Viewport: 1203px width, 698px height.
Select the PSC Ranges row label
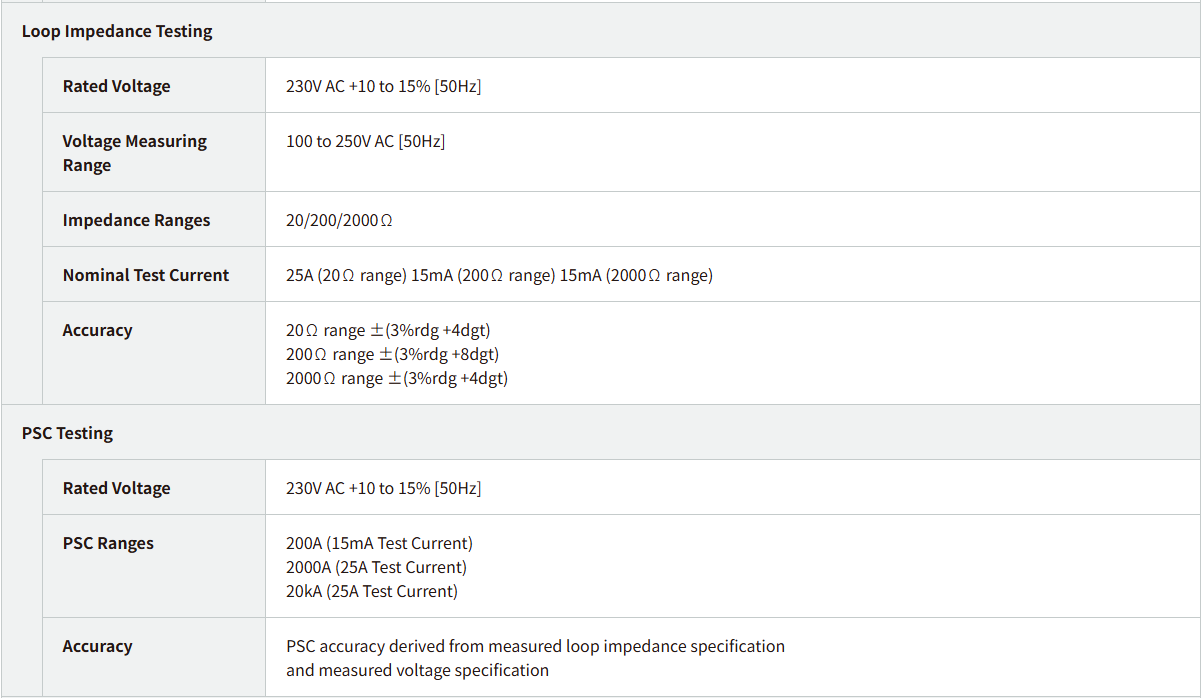[x=108, y=543]
